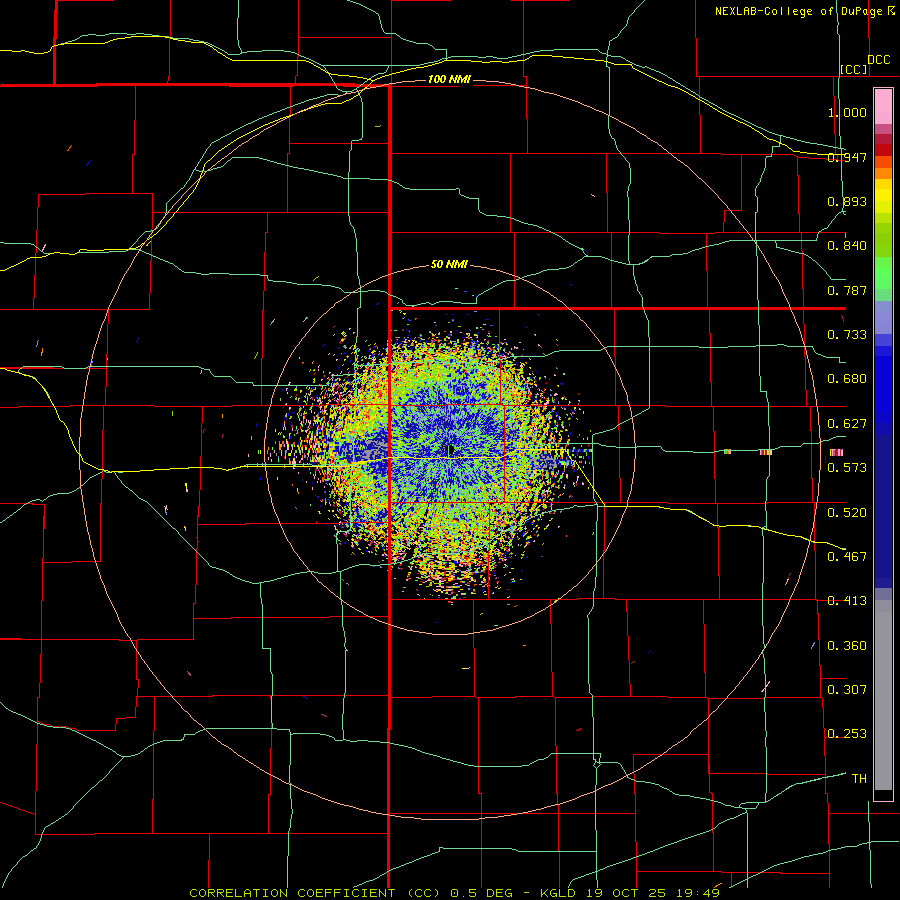Click the 0.253 scale value
900x900 pixels.
(x=847, y=734)
